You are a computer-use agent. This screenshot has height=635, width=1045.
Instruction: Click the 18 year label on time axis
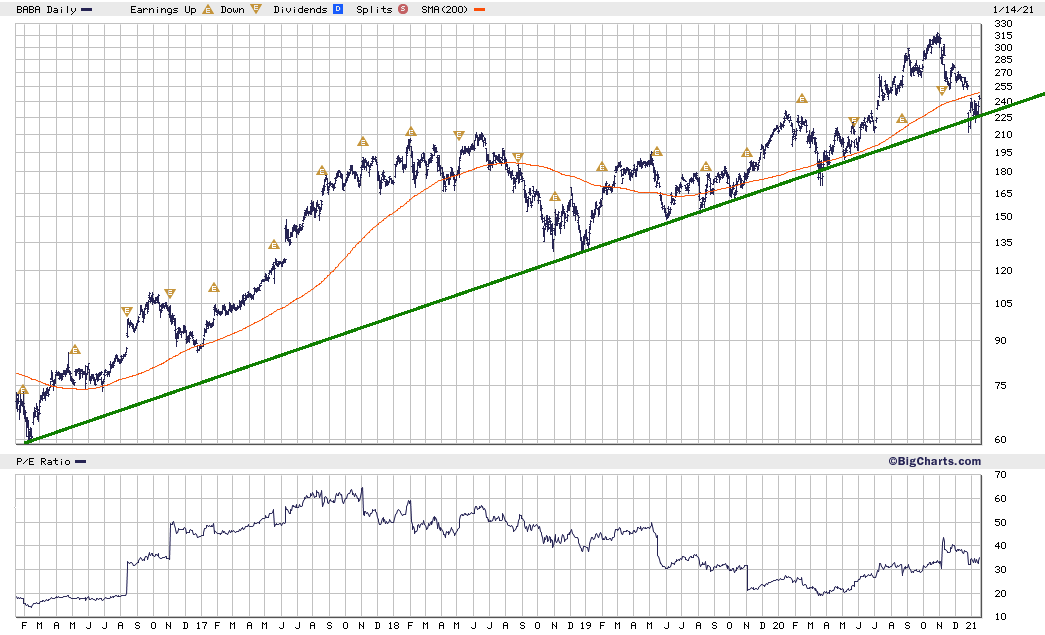pyautogui.click(x=393, y=626)
